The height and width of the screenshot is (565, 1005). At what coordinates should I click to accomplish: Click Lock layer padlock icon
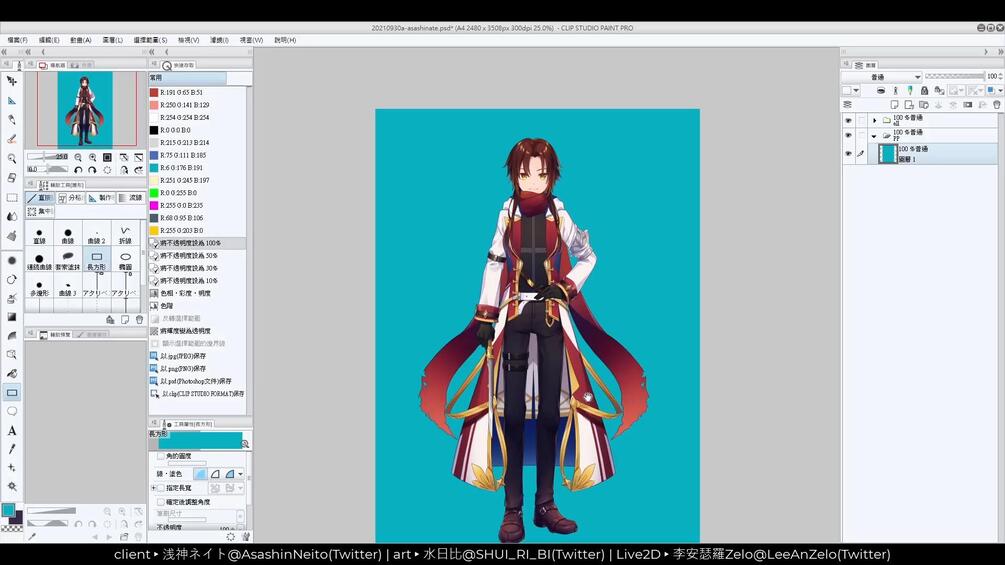pyautogui.click(x=924, y=90)
